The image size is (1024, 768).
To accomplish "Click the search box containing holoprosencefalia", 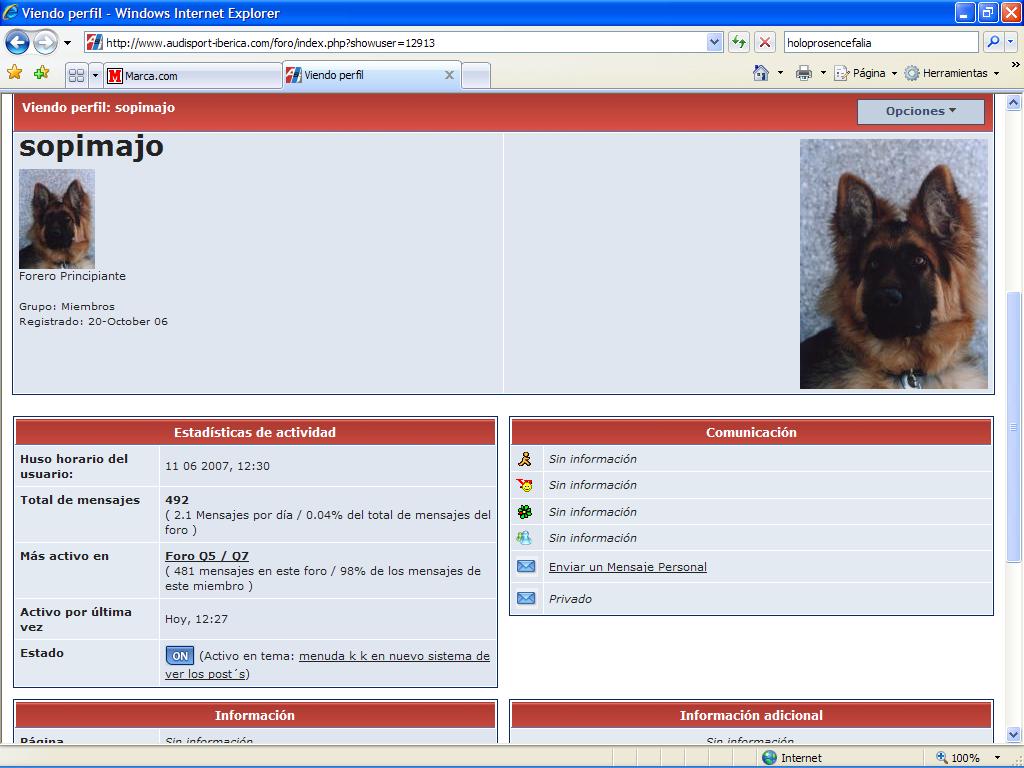I will [881, 43].
